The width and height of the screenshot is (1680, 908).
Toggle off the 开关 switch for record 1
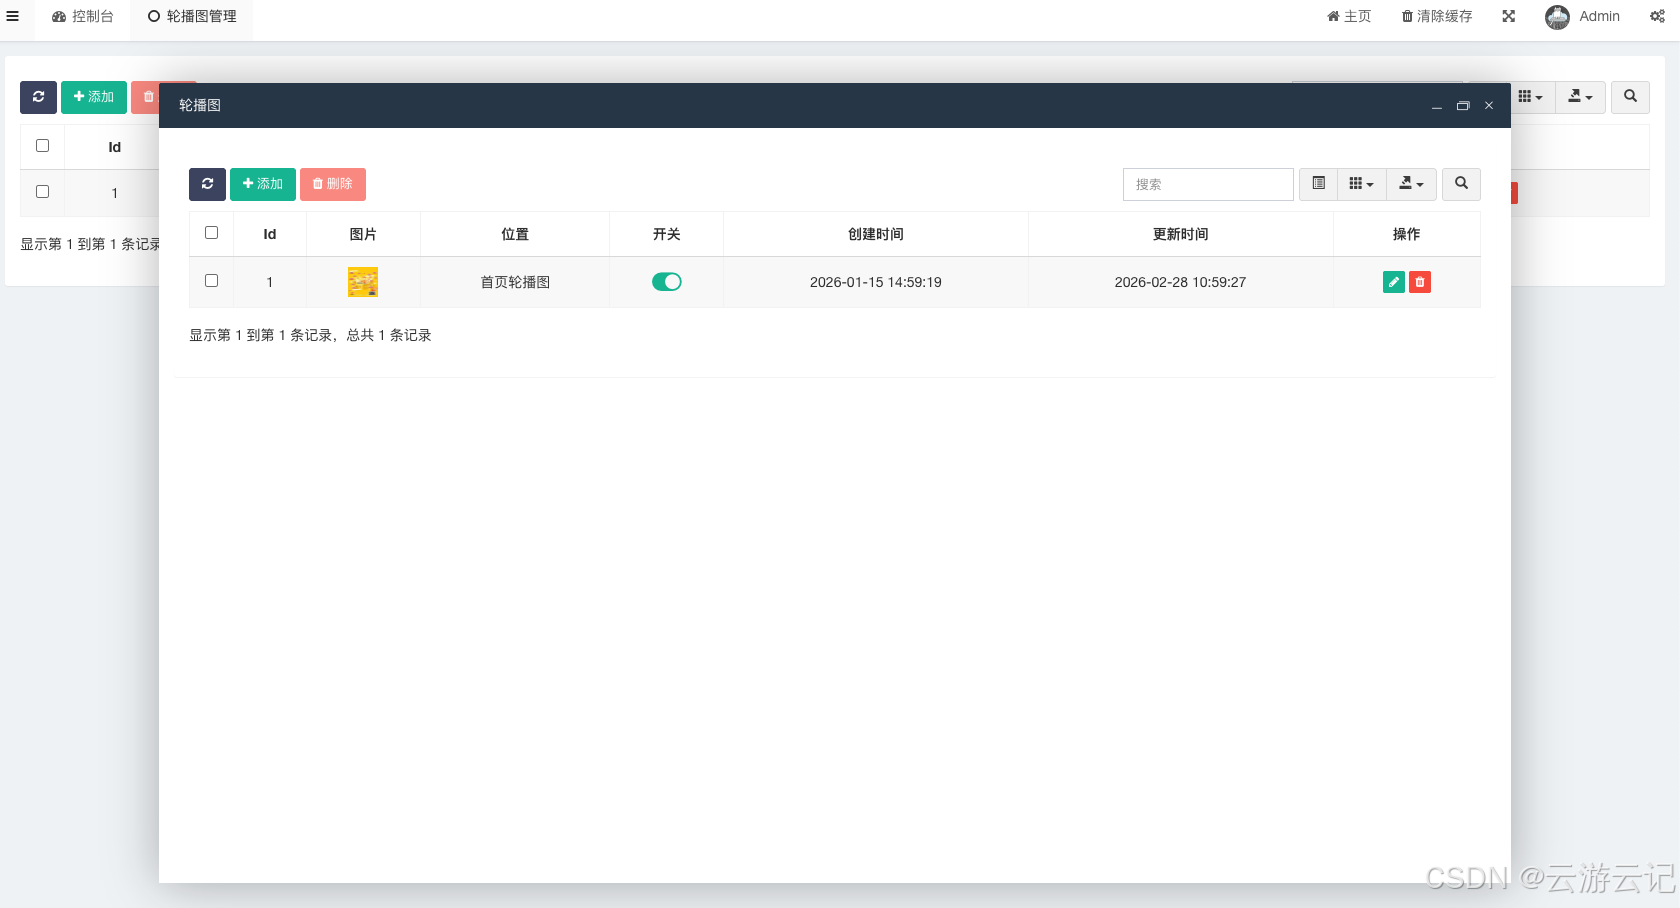click(667, 281)
